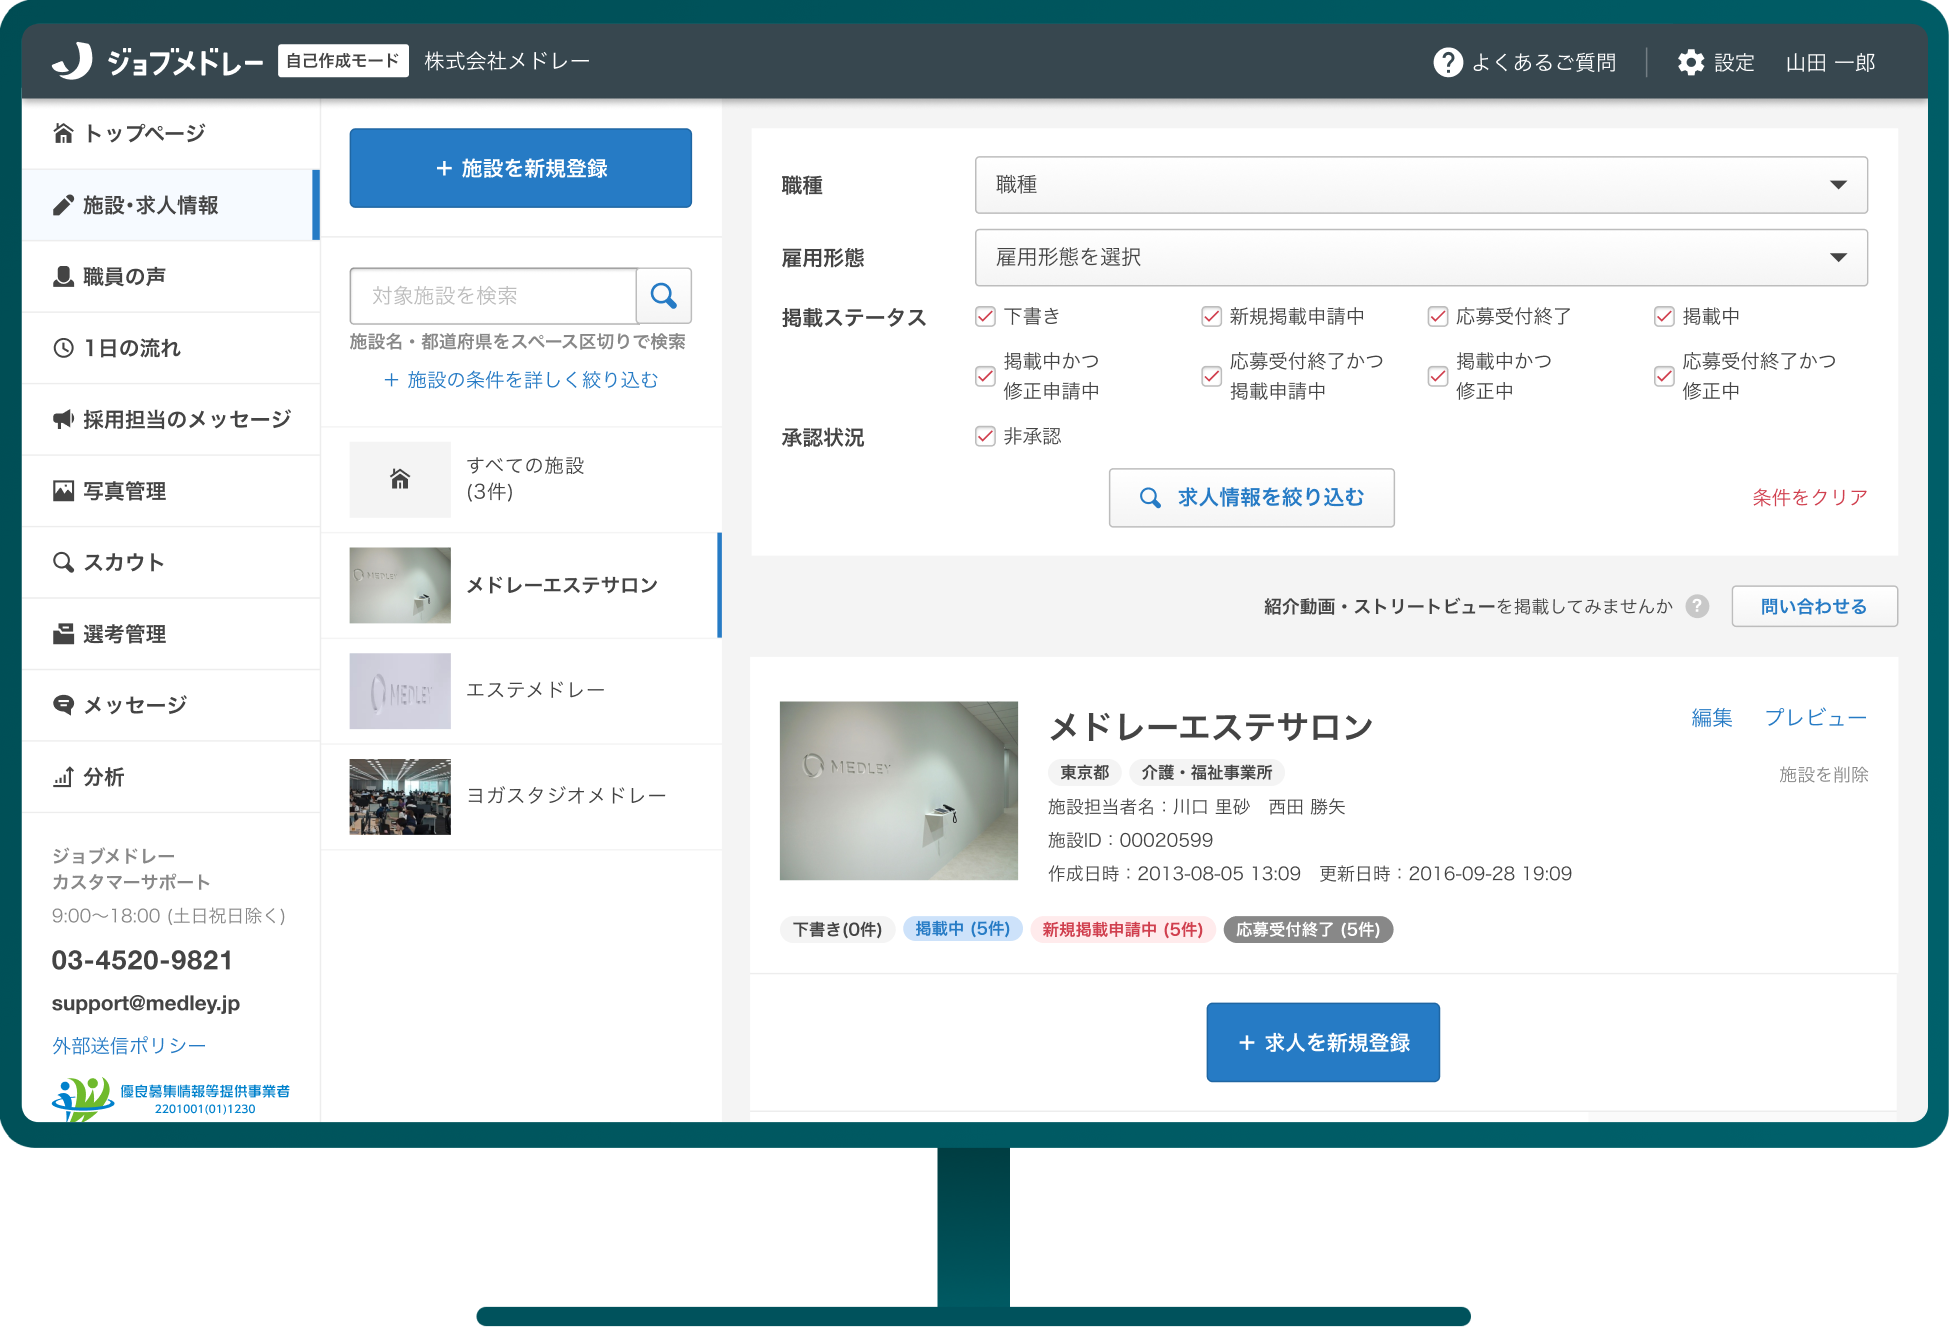This screenshot has width=1950, height=1327.
Task: Click 施設を削除 link
Action: pos(1823,774)
